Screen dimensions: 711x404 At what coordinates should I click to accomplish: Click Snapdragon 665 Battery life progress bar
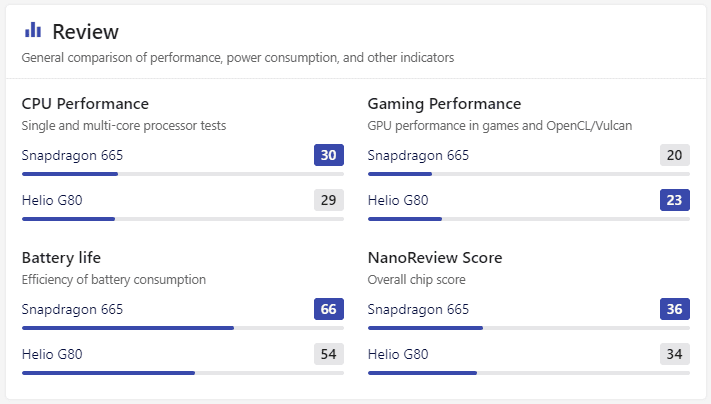(x=182, y=328)
